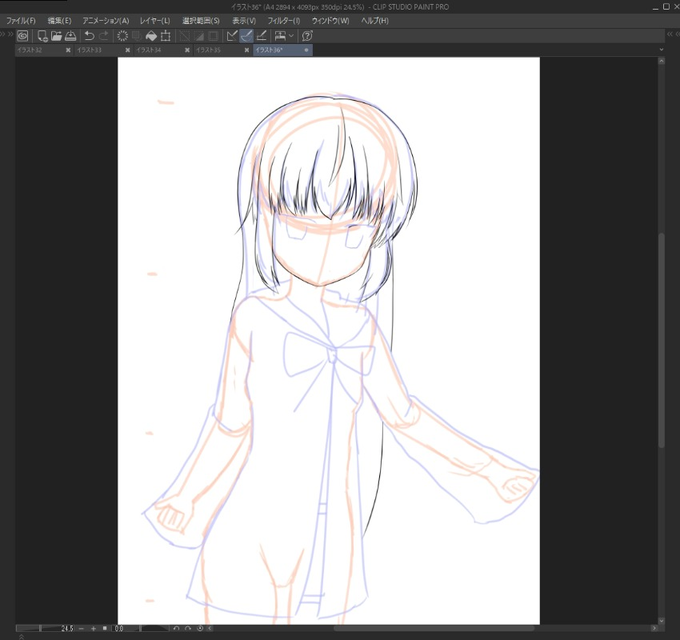Click the Tablet/device settings icon
This screenshot has height=640, width=680.
tap(281, 36)
